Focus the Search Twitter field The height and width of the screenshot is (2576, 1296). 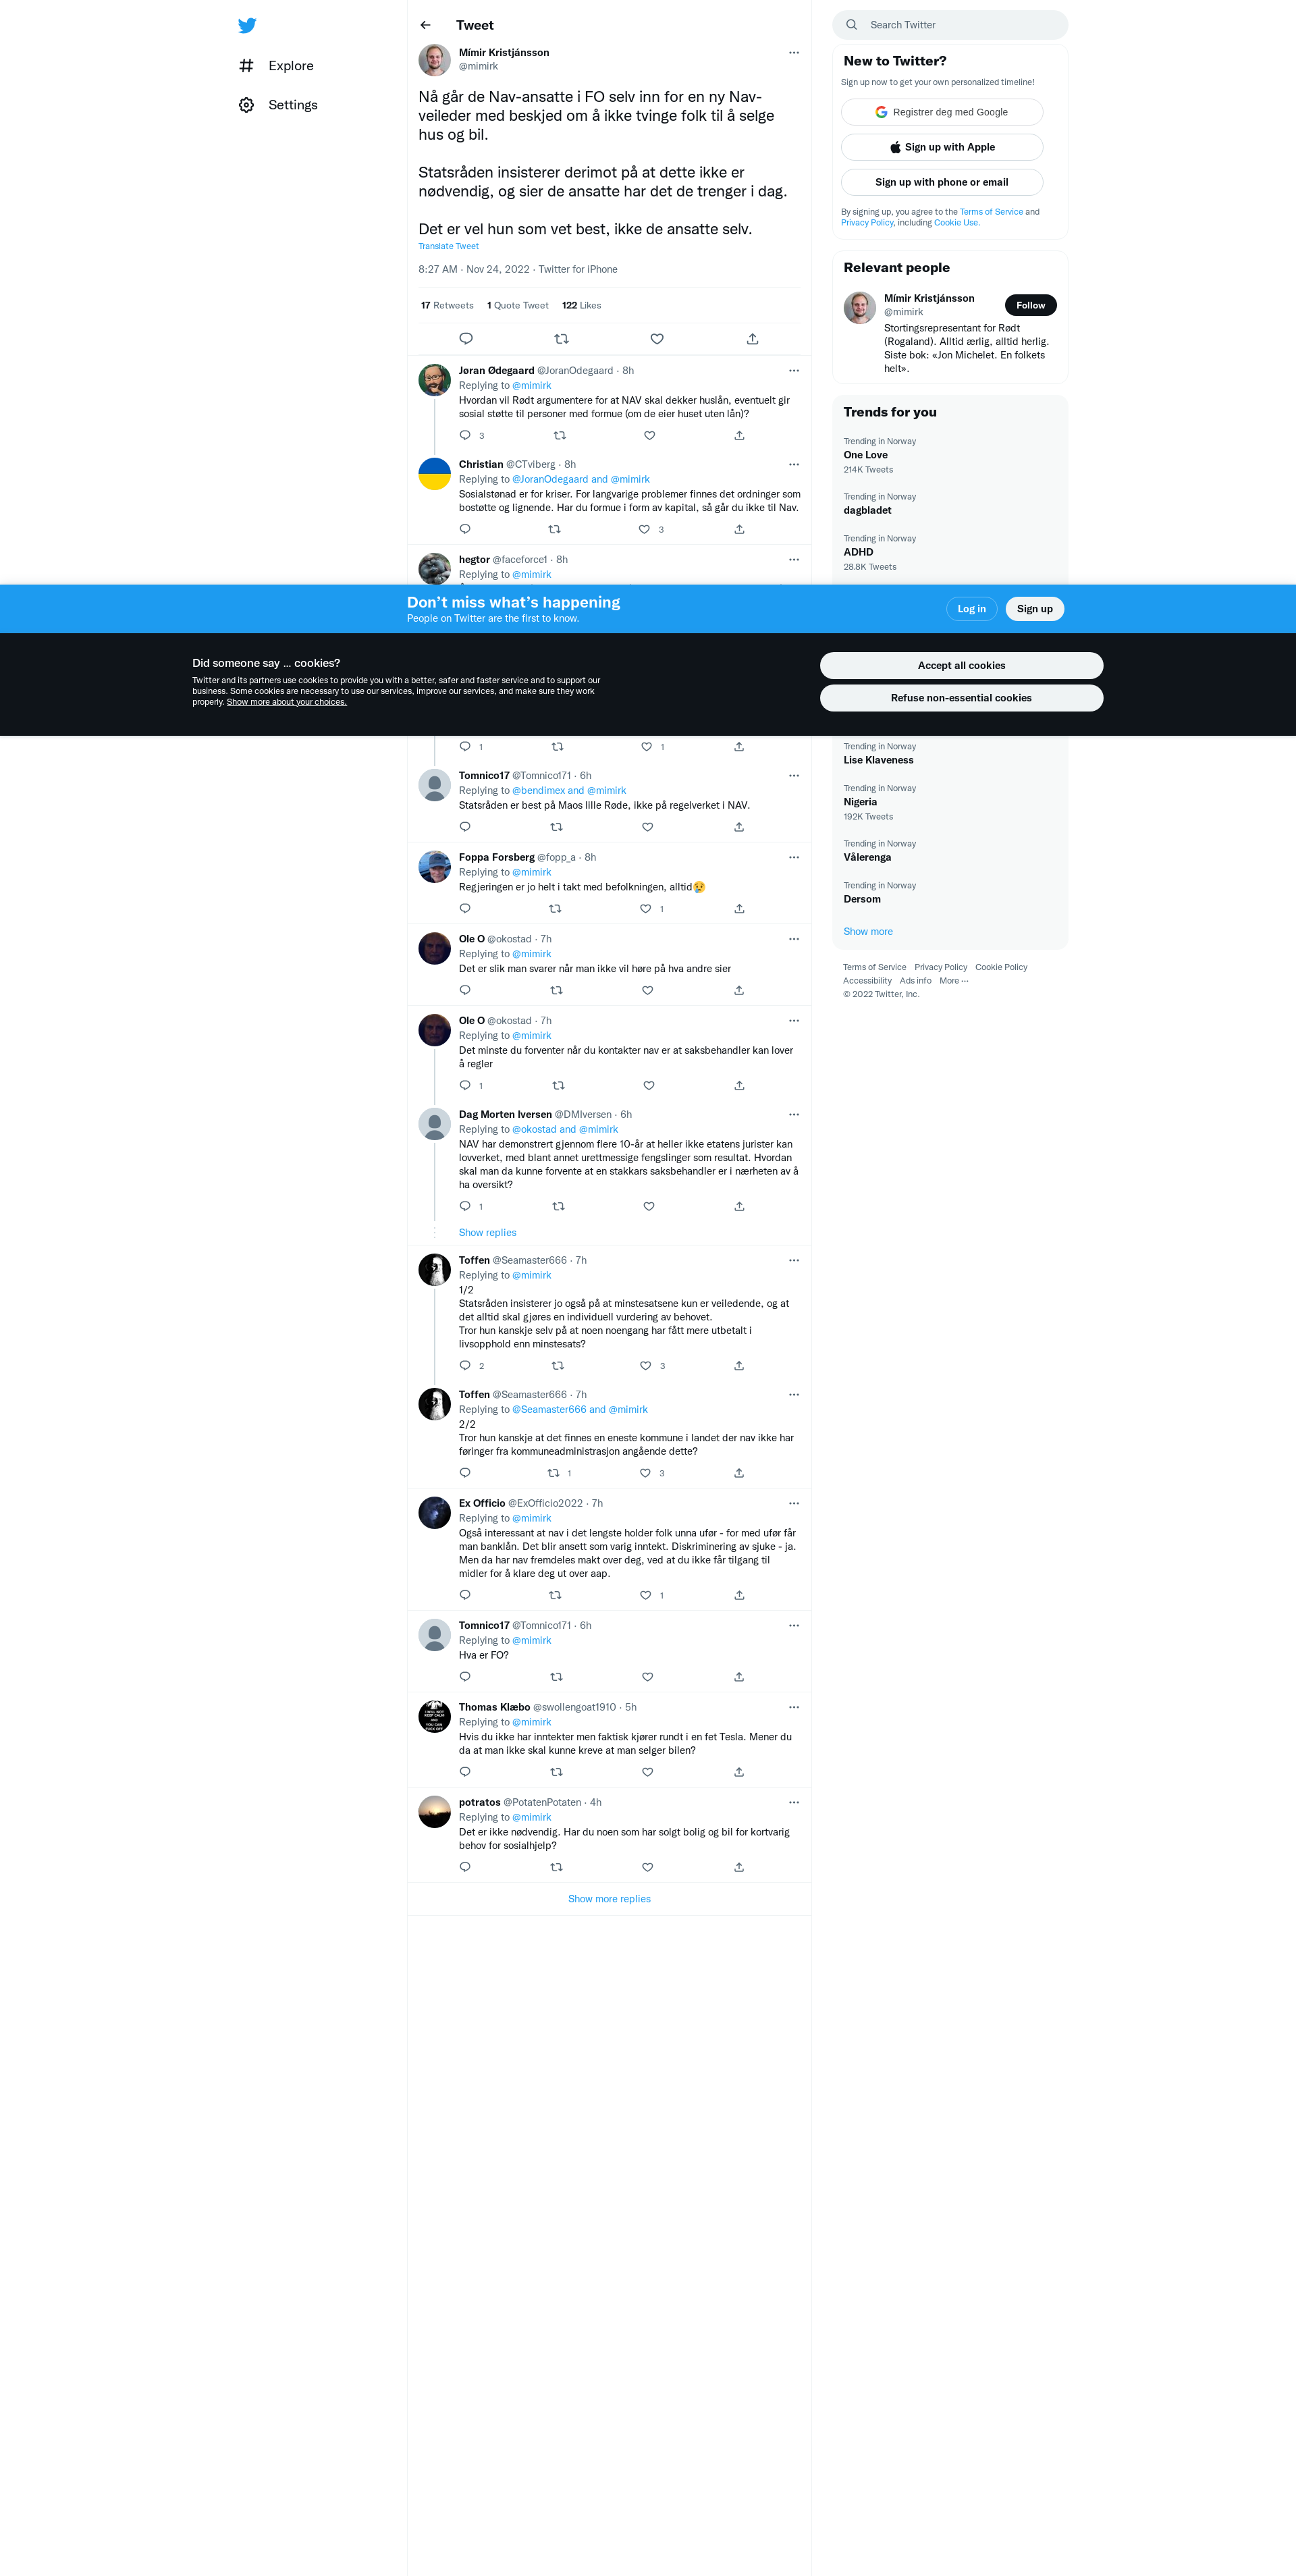pyautogui.click(x=949, y=25)
